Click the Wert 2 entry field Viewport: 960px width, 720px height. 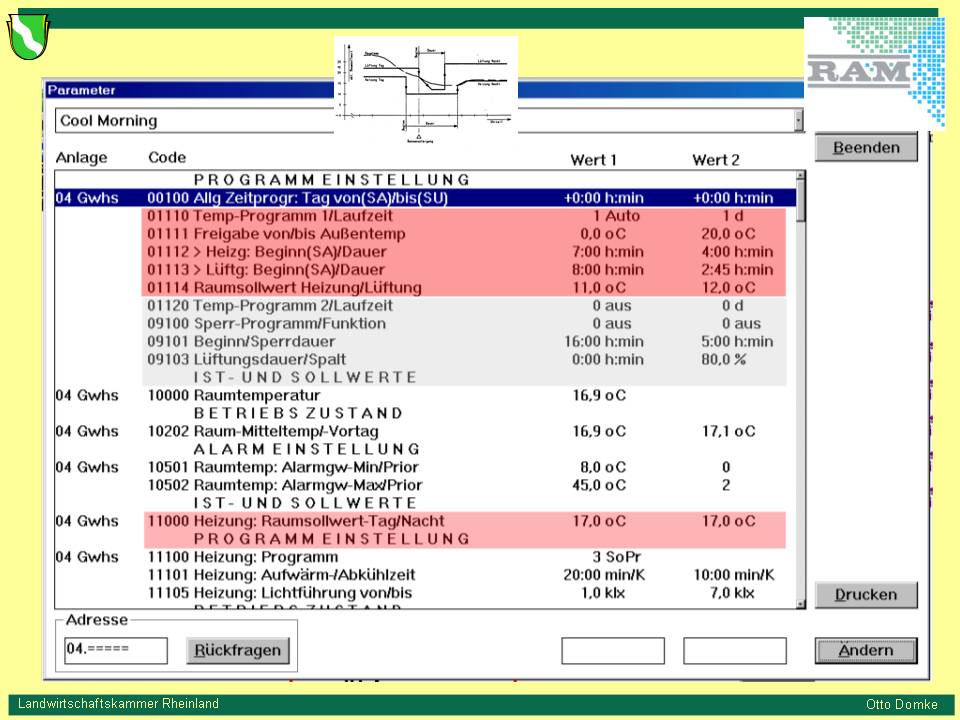(x=734, y=651)
